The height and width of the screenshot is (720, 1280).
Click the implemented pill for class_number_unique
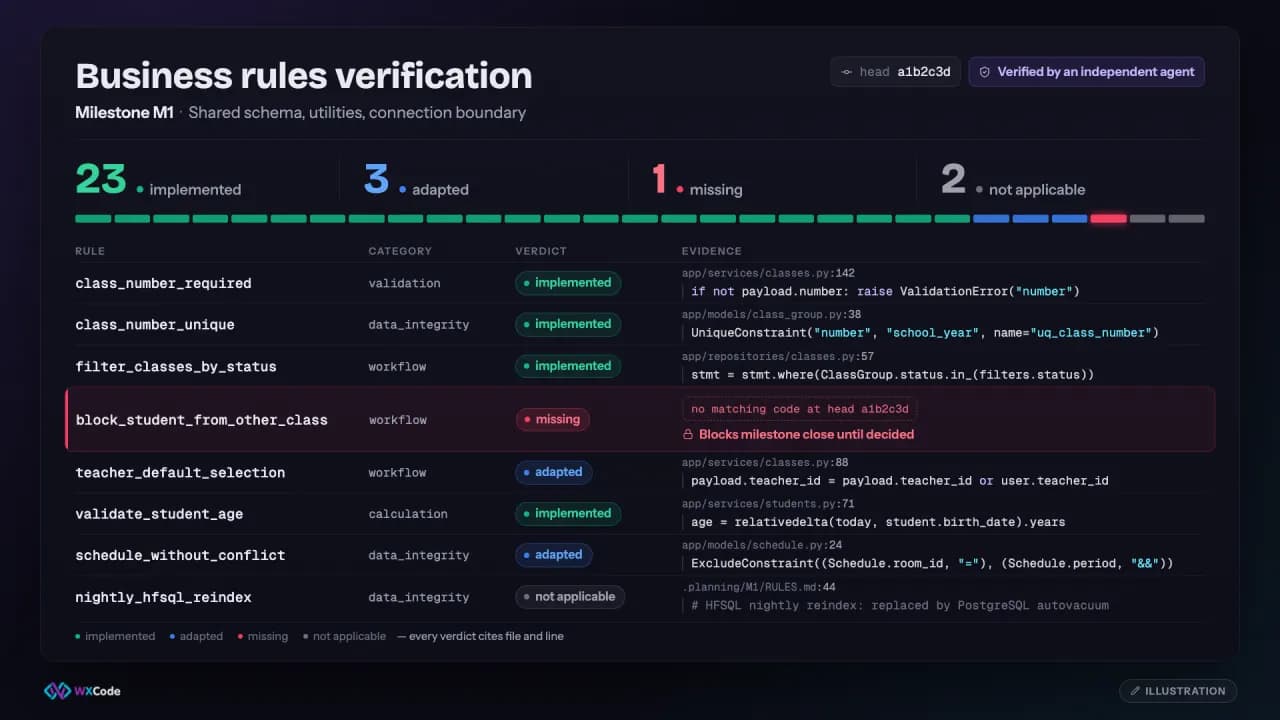[x=568, y=324]
